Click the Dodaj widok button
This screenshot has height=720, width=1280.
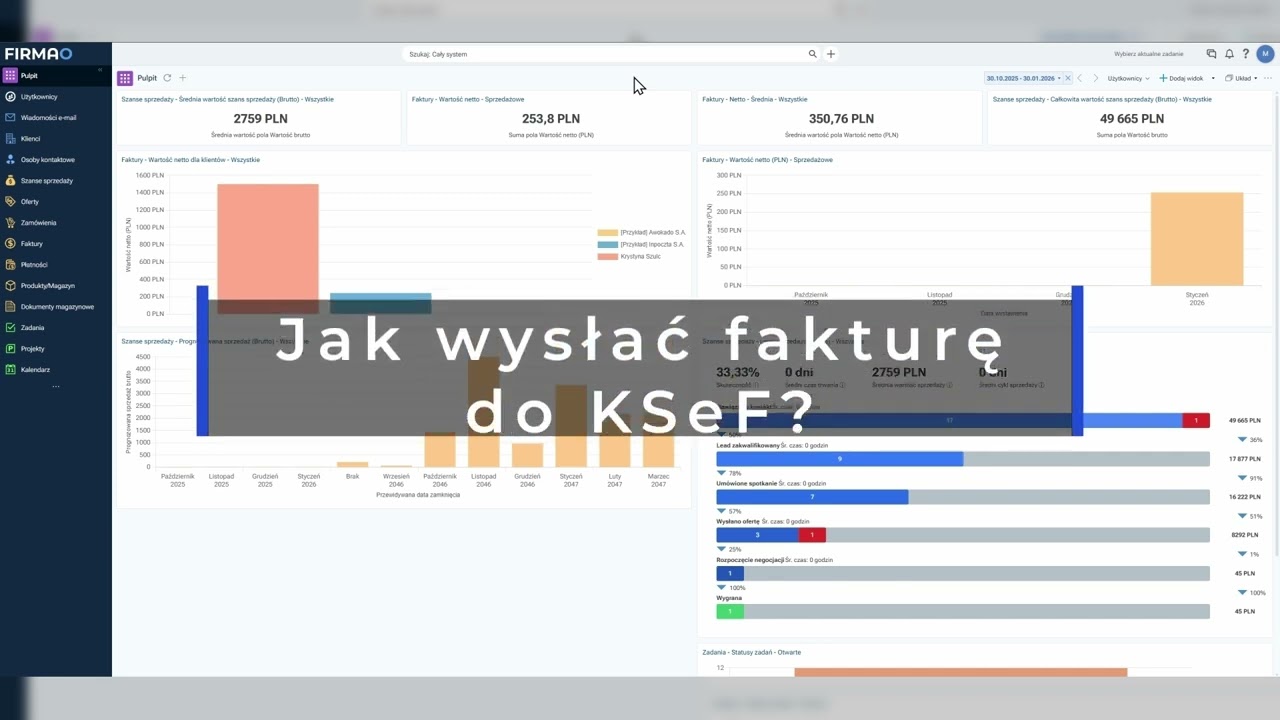click(x=1181, y=78)
